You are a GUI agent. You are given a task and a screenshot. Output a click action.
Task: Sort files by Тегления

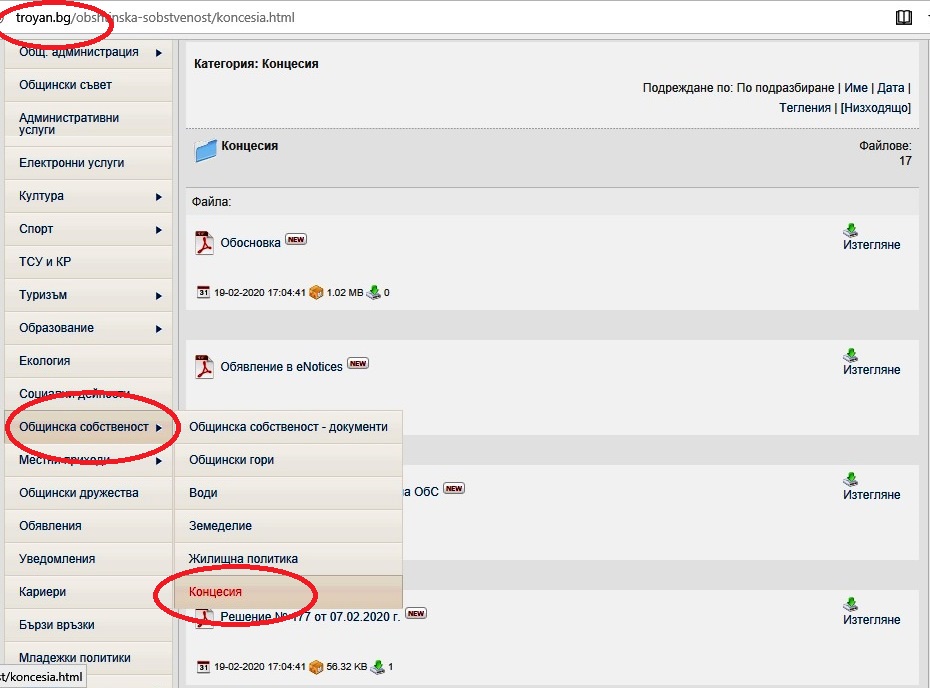click(805, 108)
